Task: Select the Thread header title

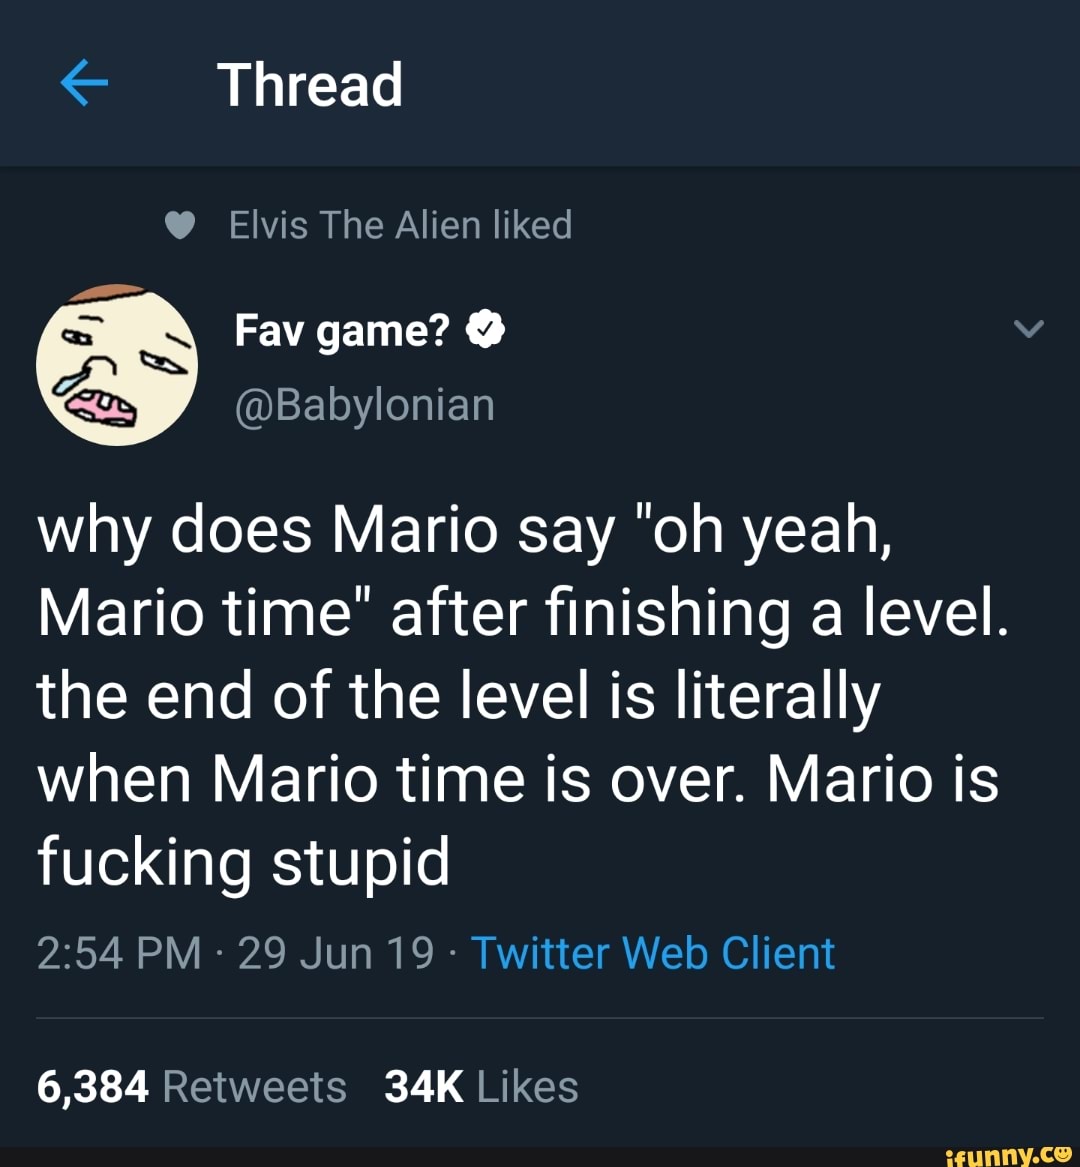Action: tap(310, 83)
